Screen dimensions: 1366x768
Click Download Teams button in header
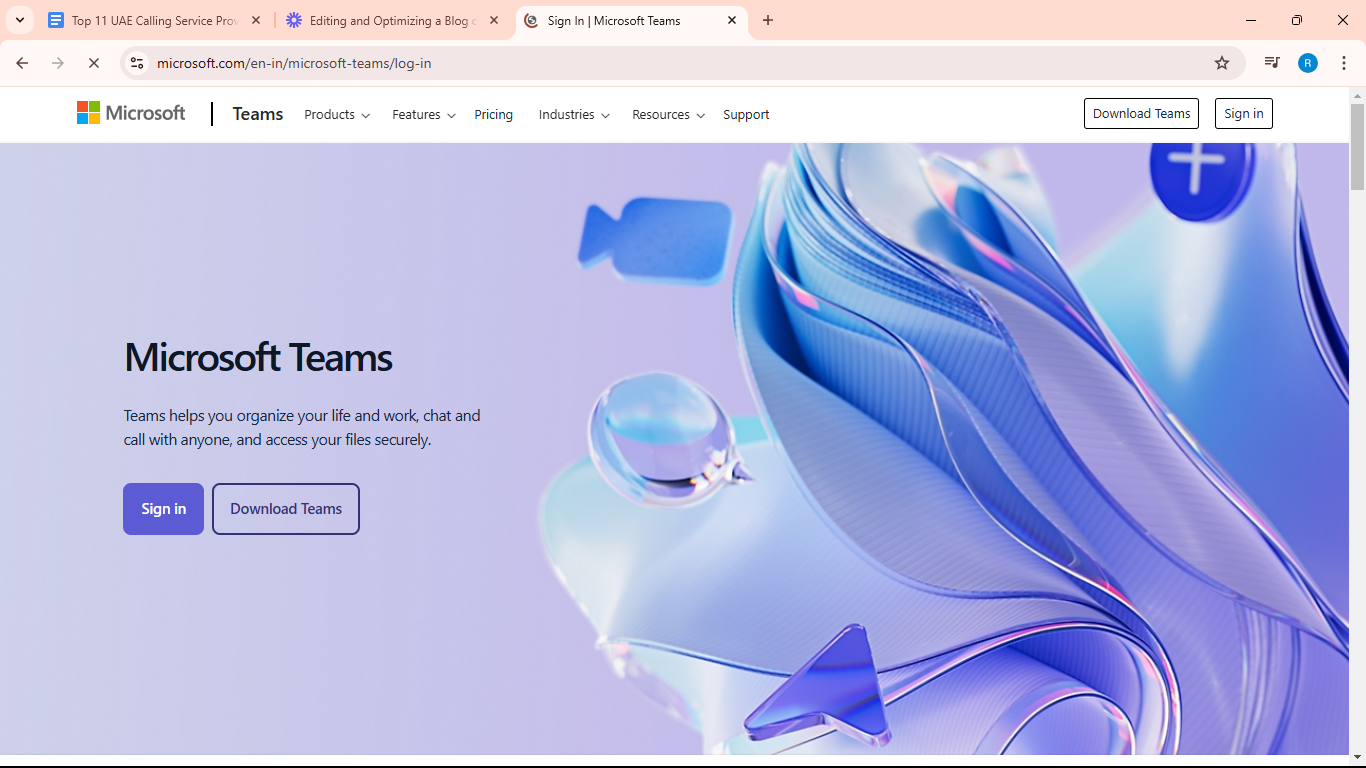tap(1141, 114)
